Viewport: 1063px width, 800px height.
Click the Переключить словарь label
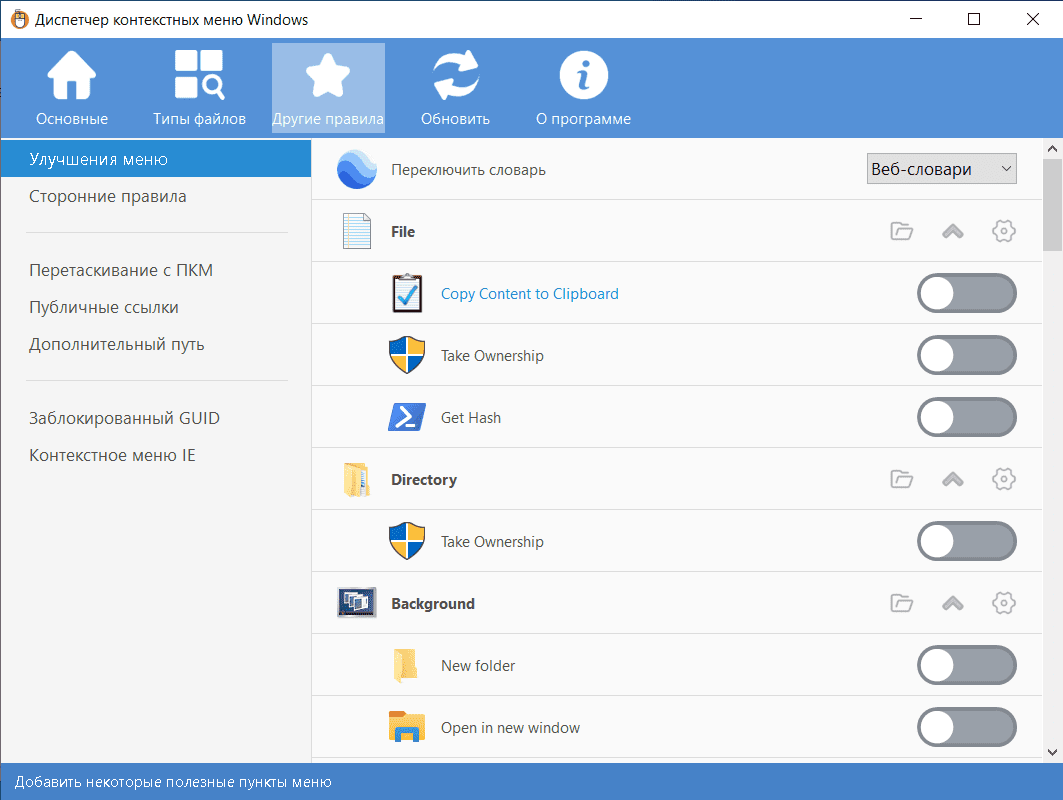(x=468, y=169)
